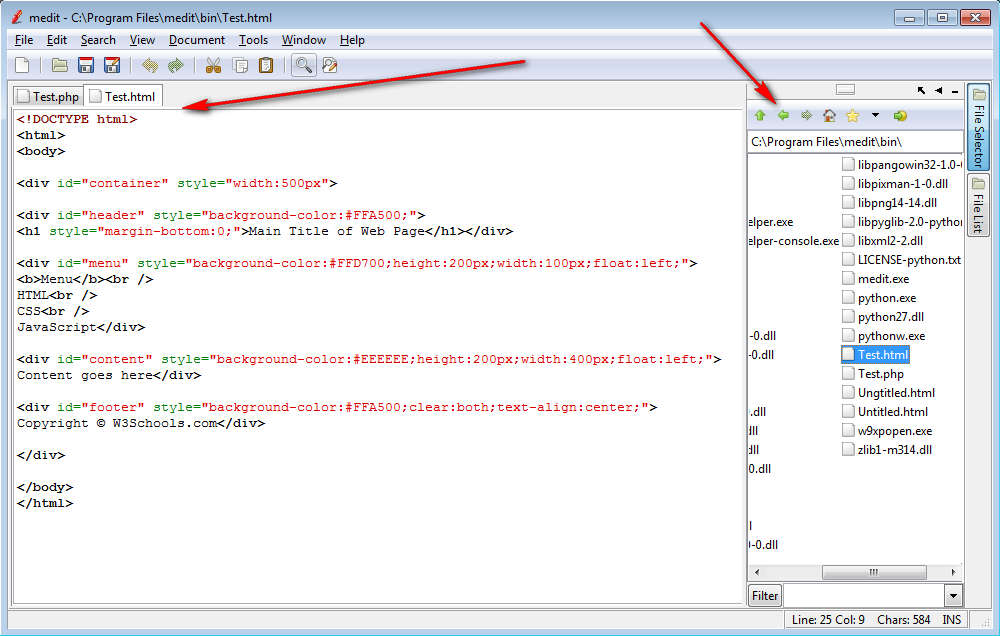Open the Replace tool
Screen dimensions: 1000x636
(x=328, y=65)
